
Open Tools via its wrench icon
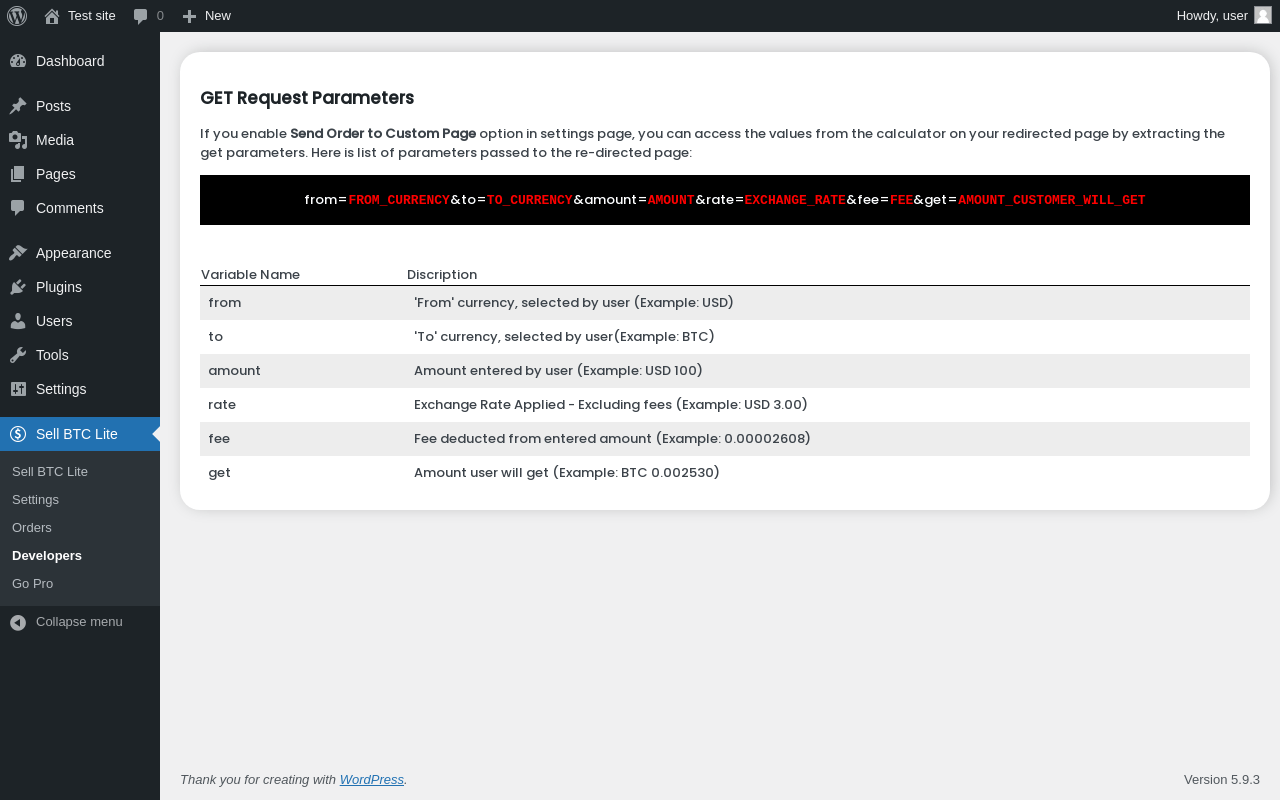click(18, 355)
